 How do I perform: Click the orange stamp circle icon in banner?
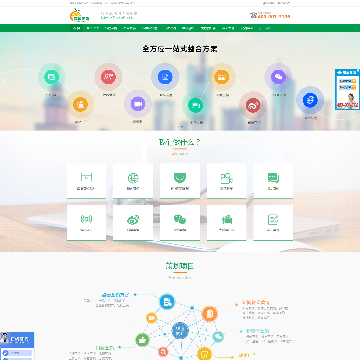click(x=80, y=104)
